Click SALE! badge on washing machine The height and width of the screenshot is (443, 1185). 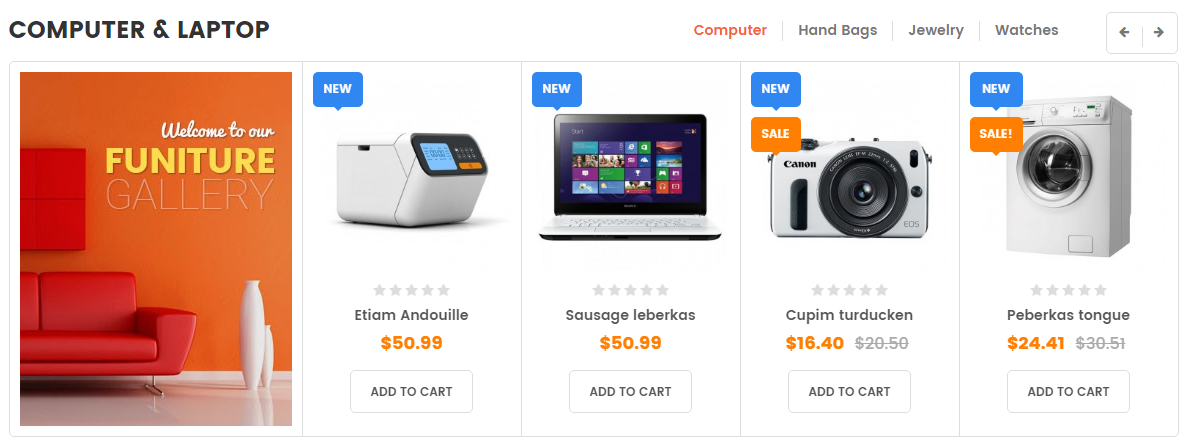996,135
